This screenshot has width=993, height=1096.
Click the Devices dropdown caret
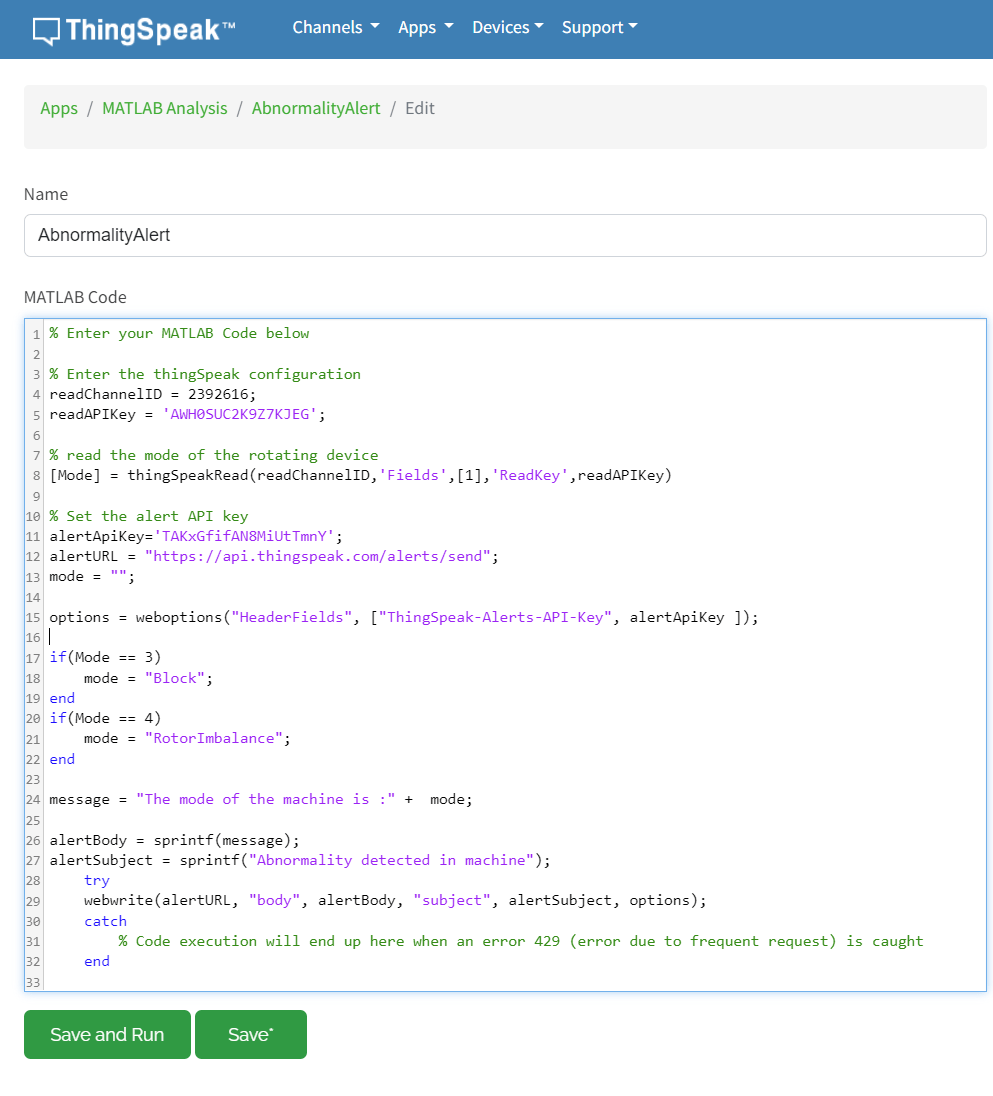point(540,28)
